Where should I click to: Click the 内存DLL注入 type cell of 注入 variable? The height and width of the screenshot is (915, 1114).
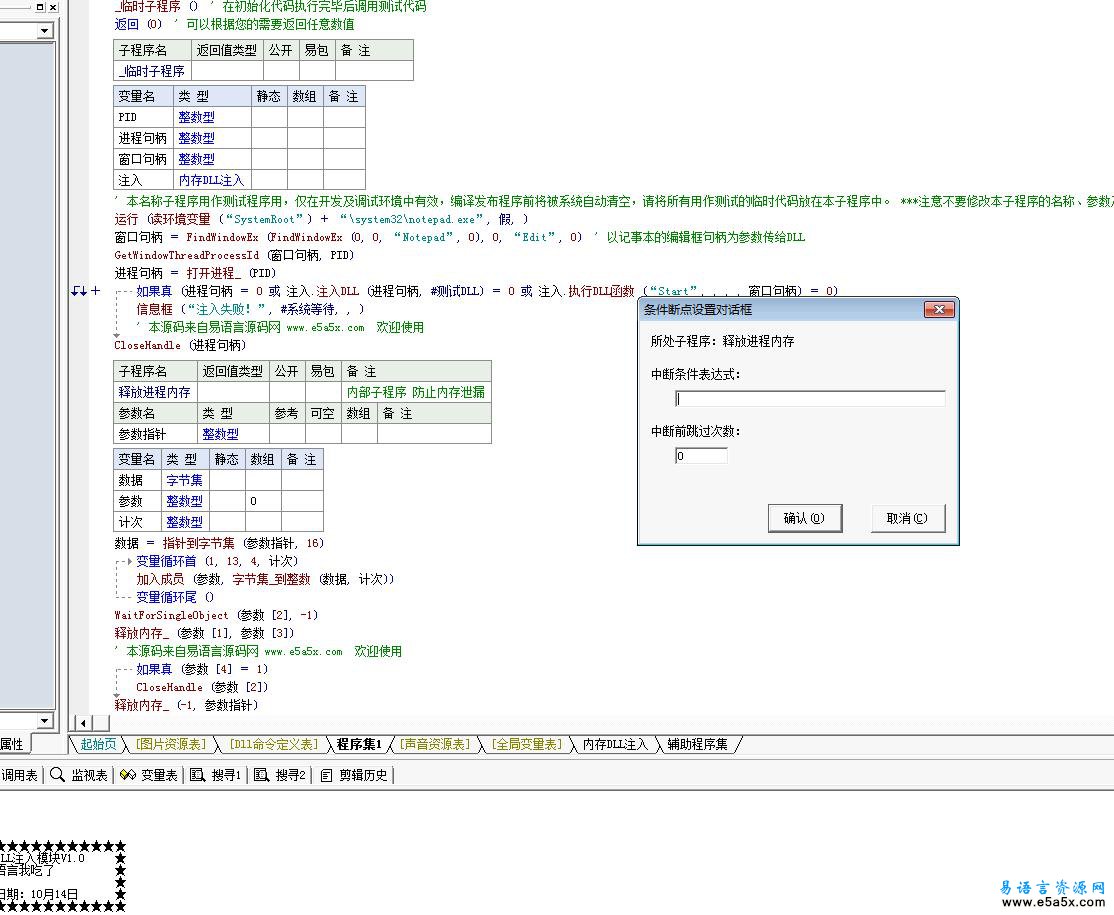[212, 180]
